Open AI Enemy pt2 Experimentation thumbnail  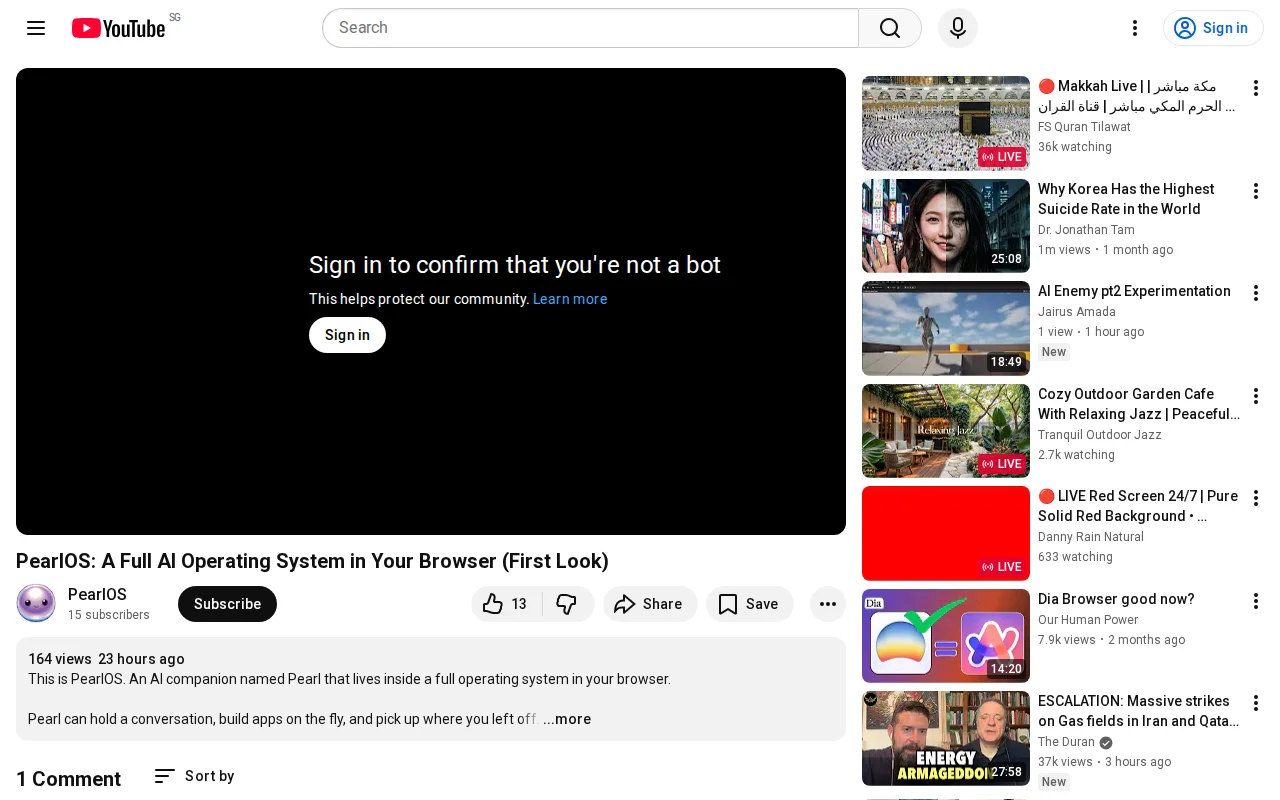(x=946, y=328)
